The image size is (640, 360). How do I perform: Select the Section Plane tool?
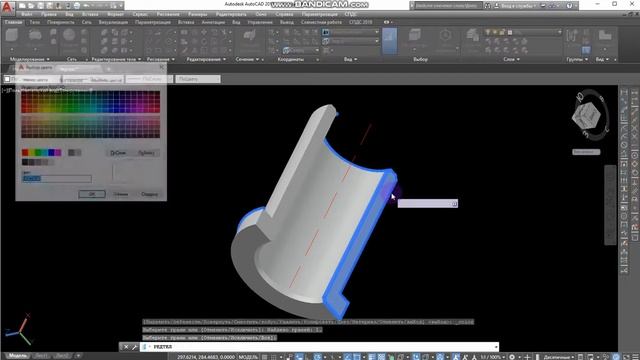(249, 36)
